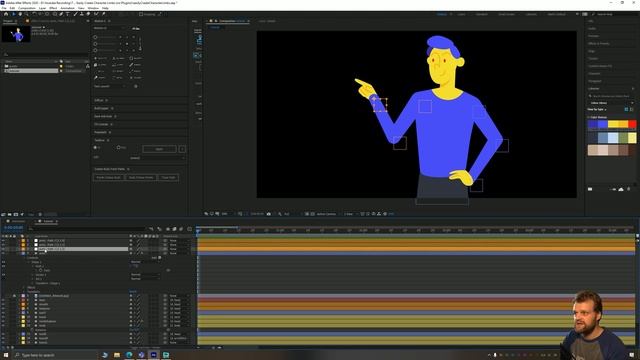Image resolution: width=640 pixels, height=360 pixels.
Task: Toggle motion blur switch in timeline header
Action: click(181, 229)
